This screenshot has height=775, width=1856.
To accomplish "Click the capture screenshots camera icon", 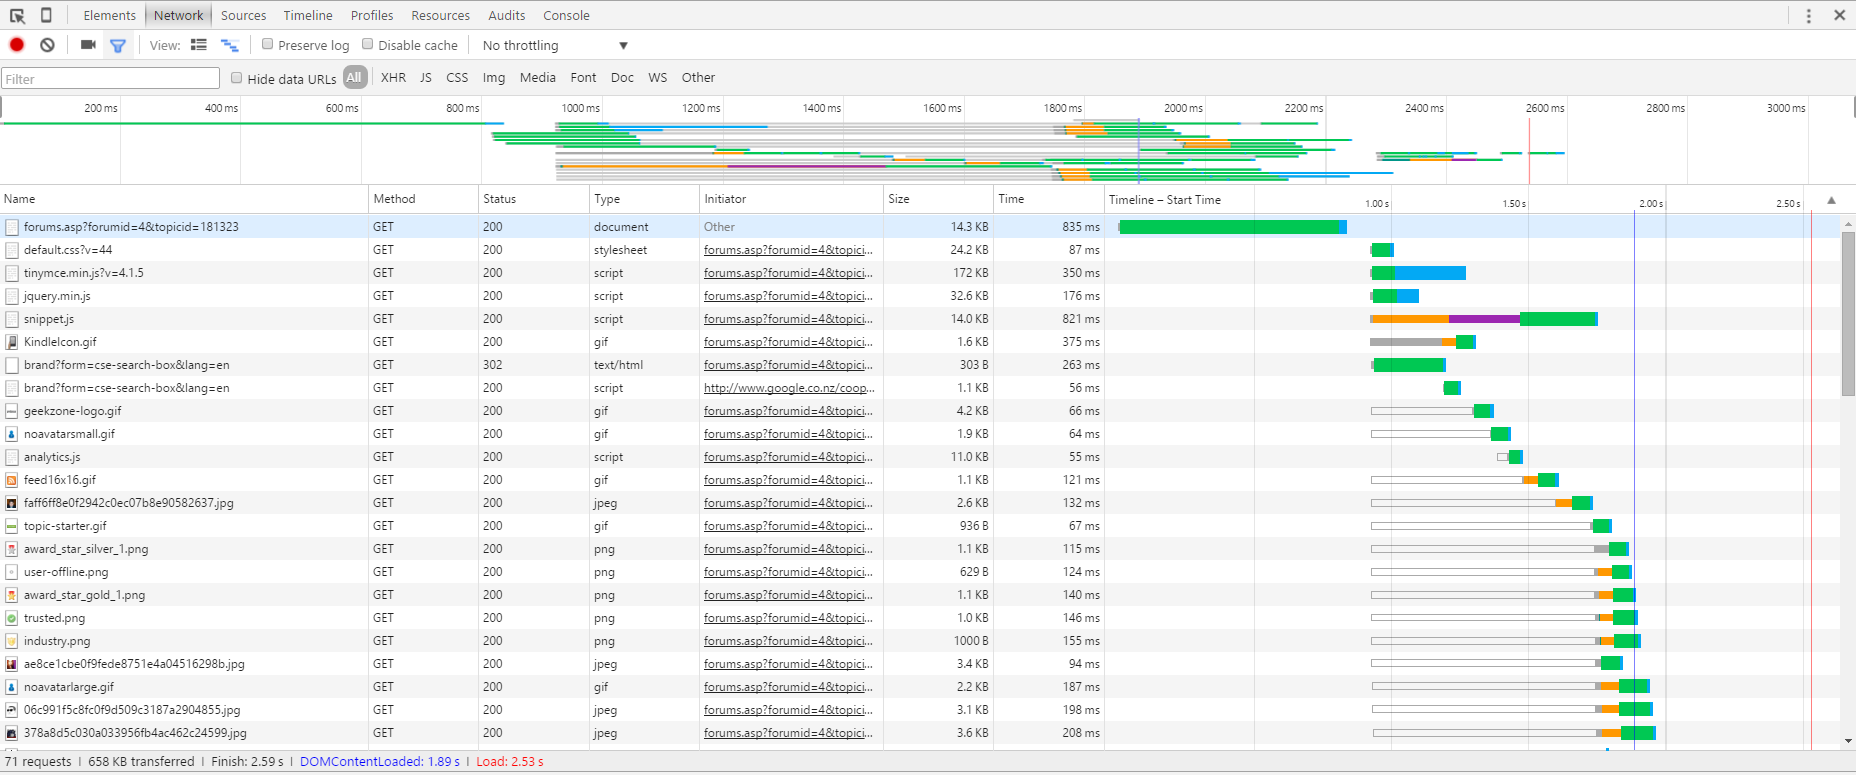I will click(88, 45).
